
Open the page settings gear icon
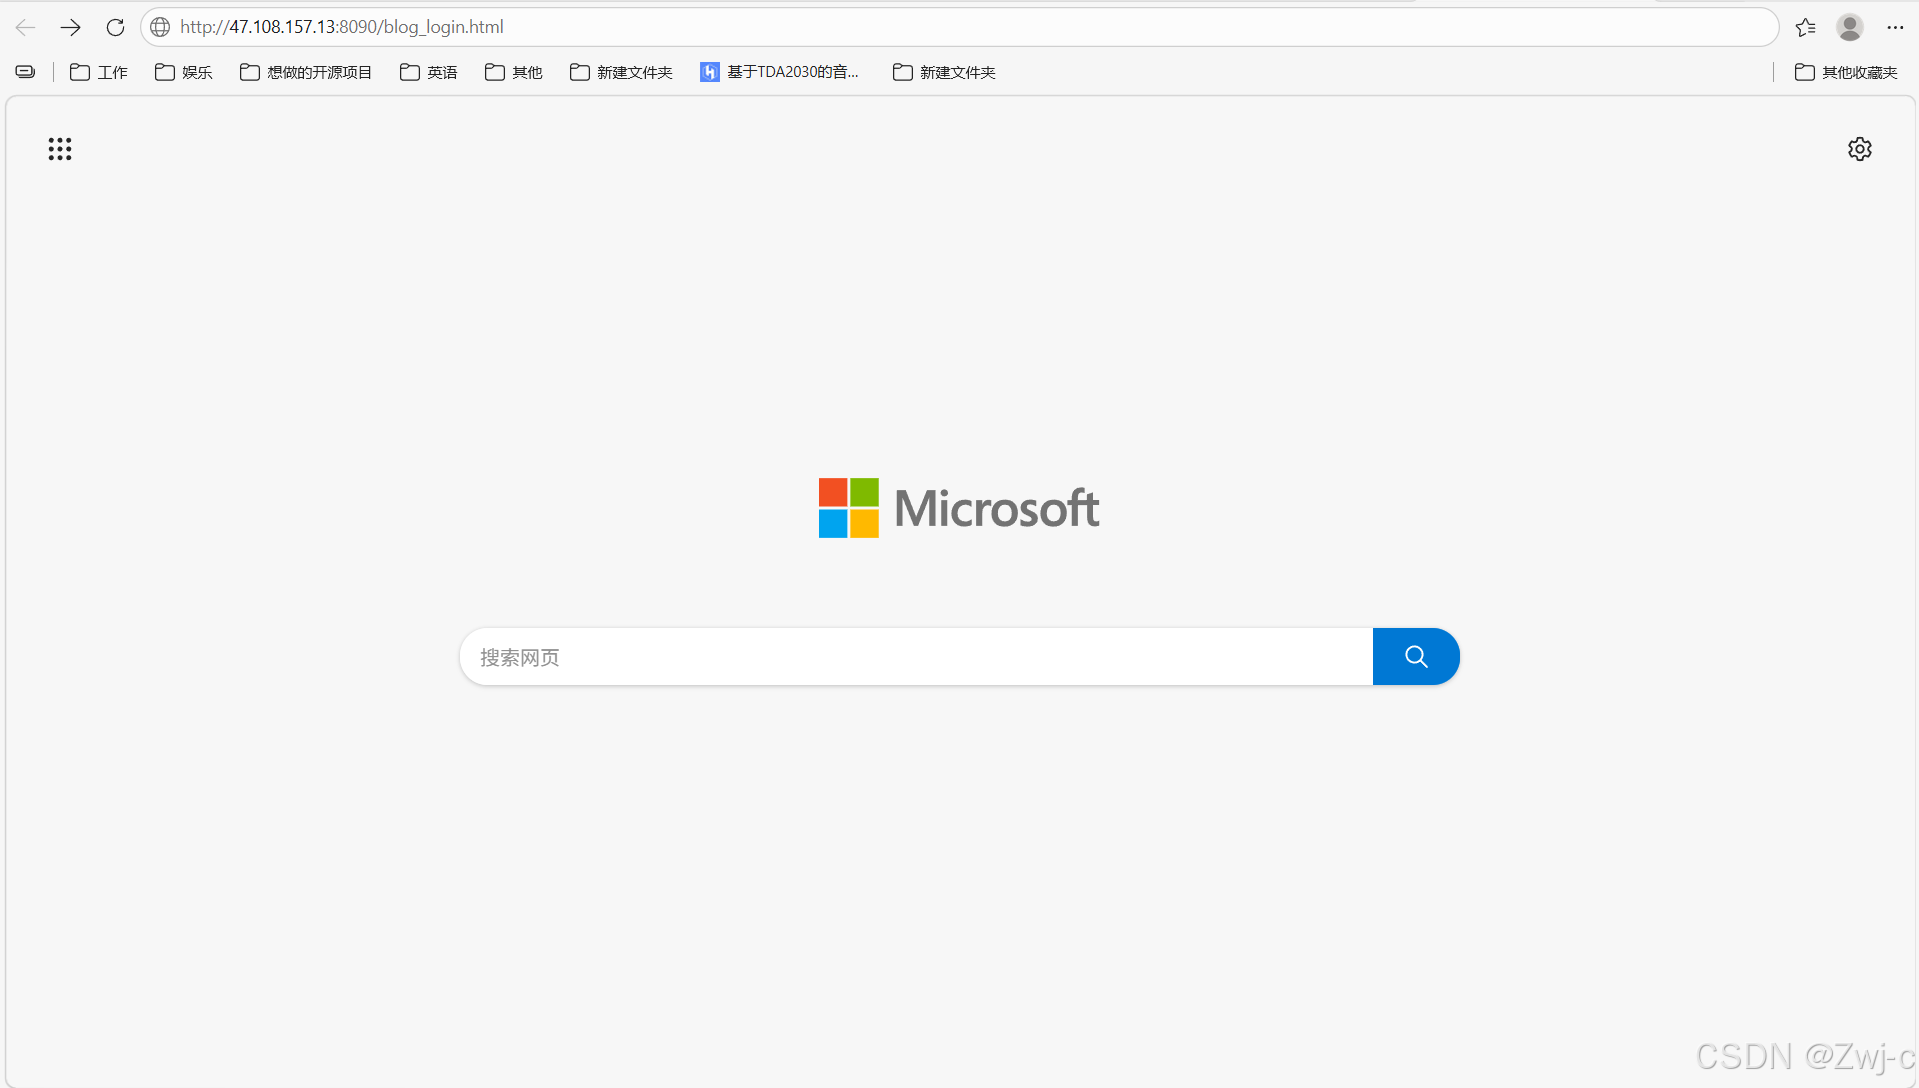pyautogui.click(x=1860, y=149)
